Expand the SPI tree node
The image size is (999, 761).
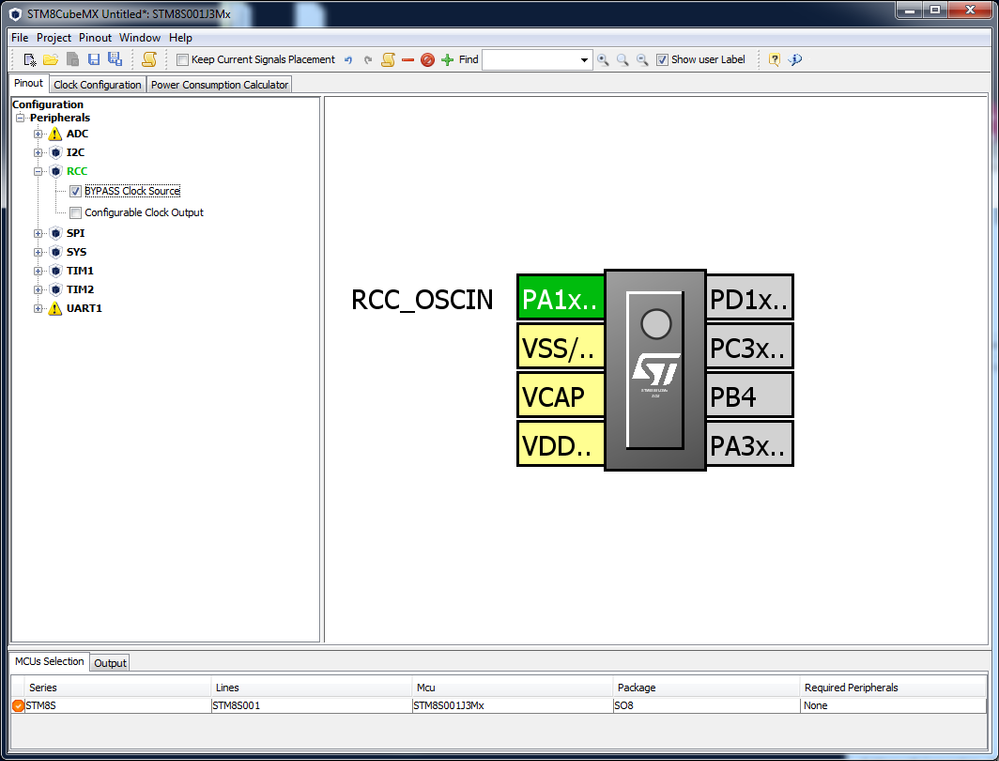(38, 233)
